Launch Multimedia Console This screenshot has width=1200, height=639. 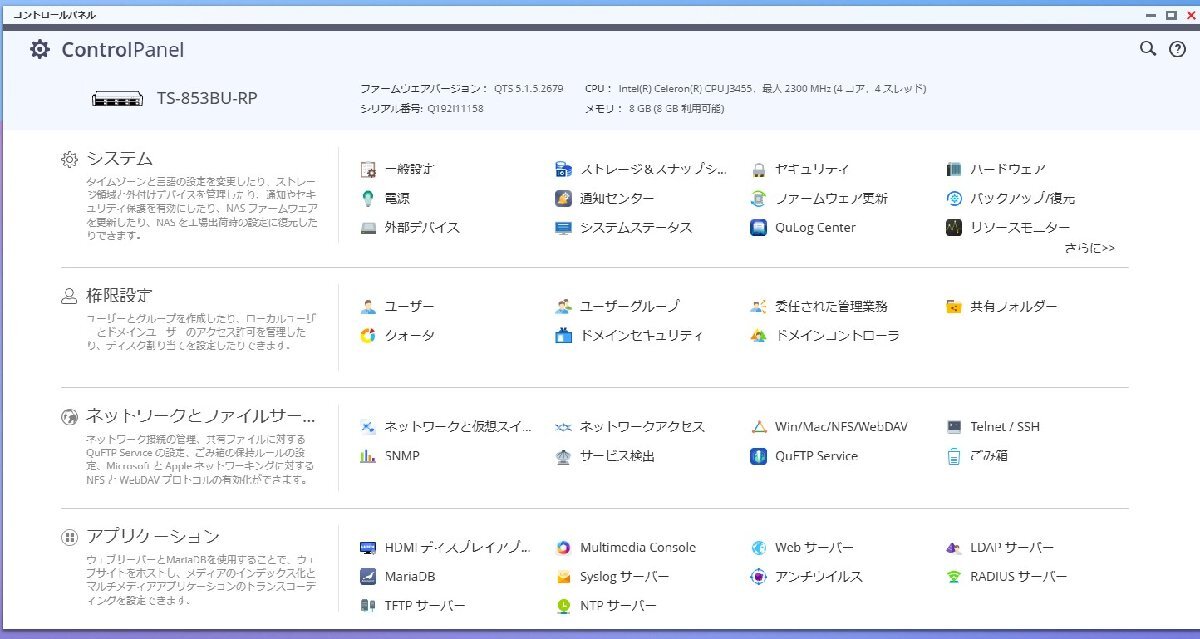(626, 547)
